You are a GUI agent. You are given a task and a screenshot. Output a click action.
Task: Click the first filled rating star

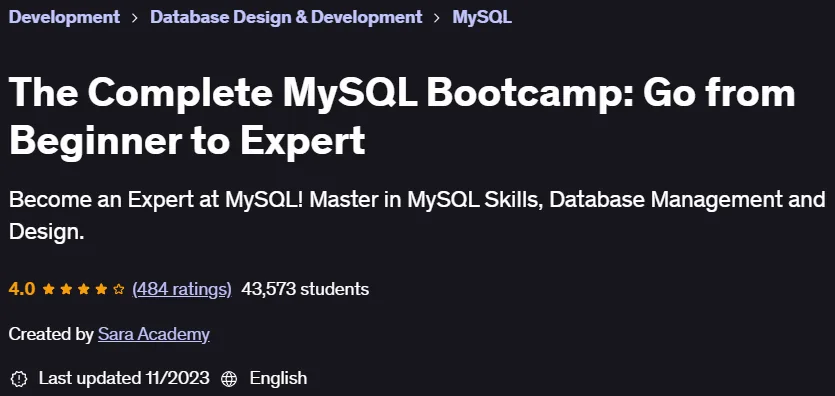pos(48,289)
